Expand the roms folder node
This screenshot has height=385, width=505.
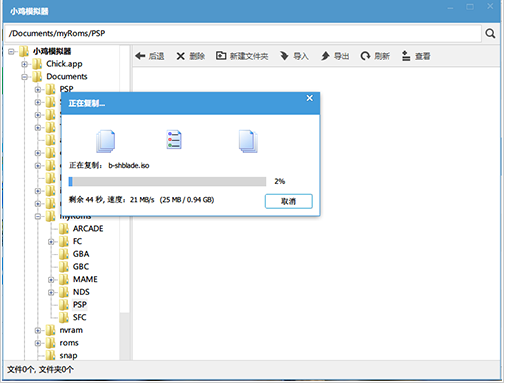(x=38, y=343)
